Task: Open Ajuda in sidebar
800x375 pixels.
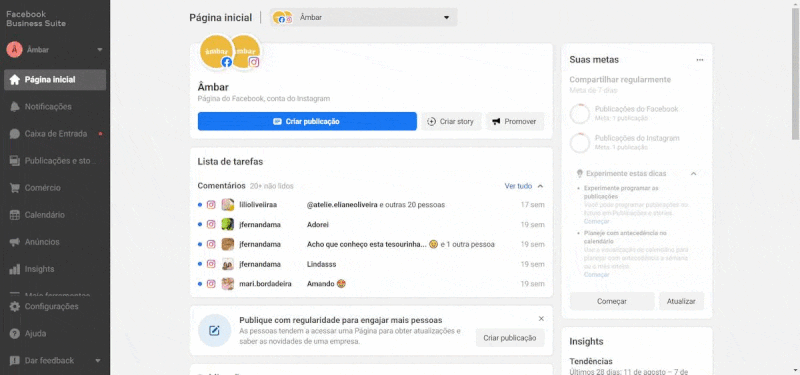Action: [55, 334]
